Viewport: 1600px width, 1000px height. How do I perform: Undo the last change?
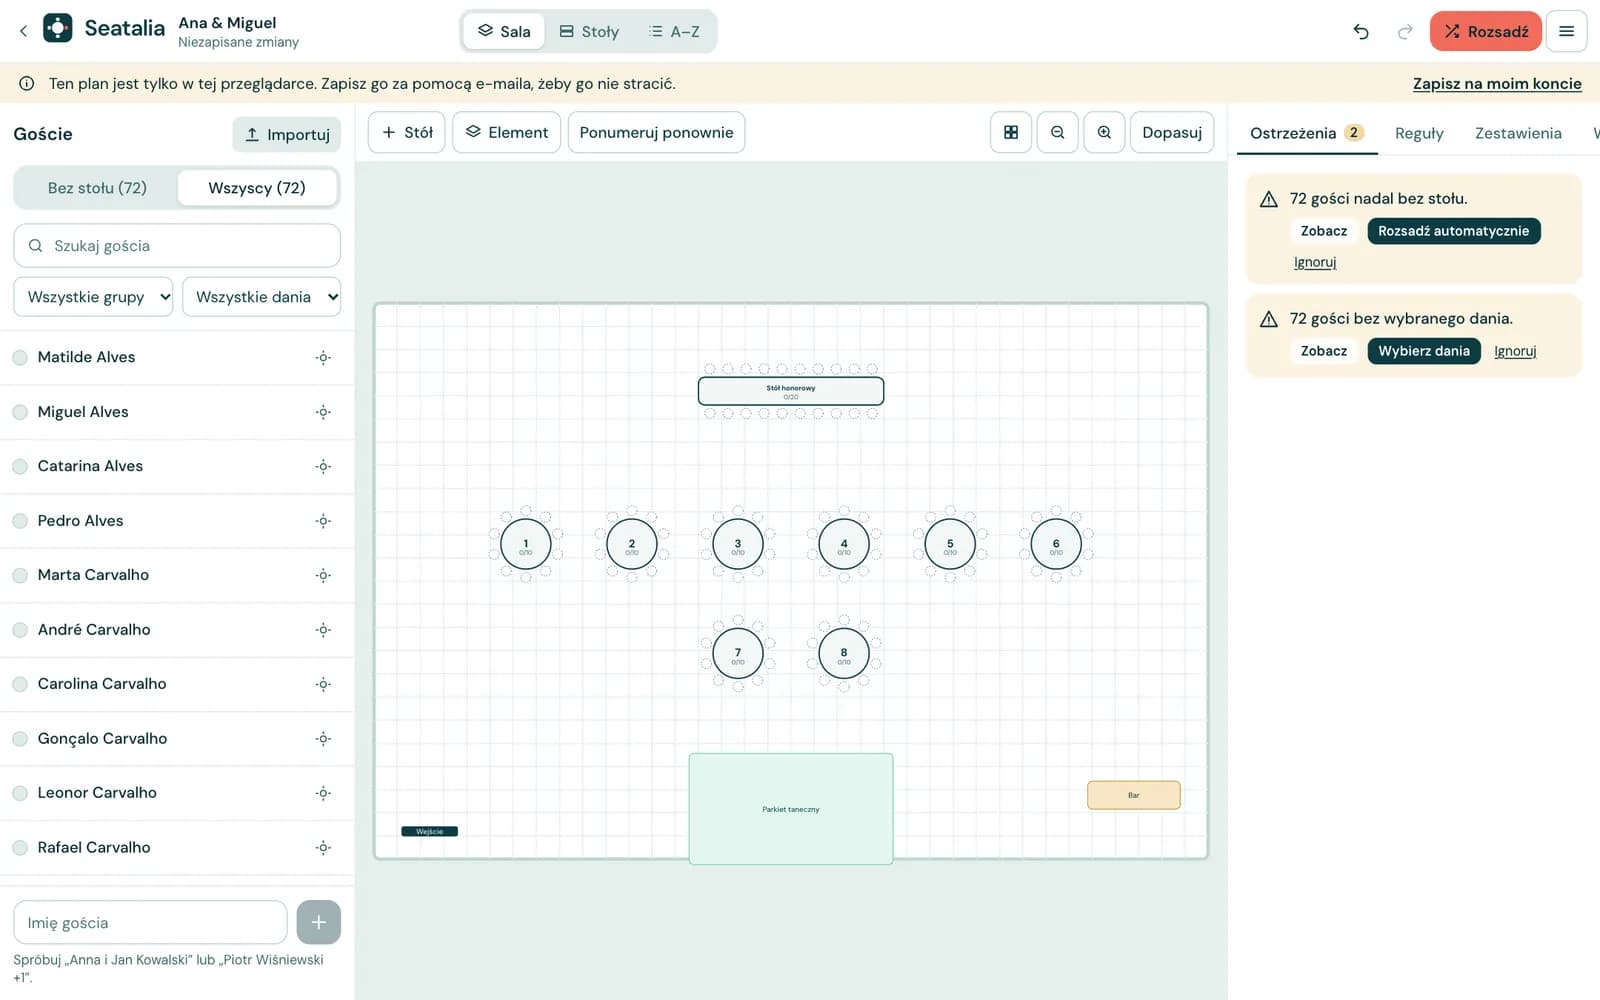[x=1361, y=32]
